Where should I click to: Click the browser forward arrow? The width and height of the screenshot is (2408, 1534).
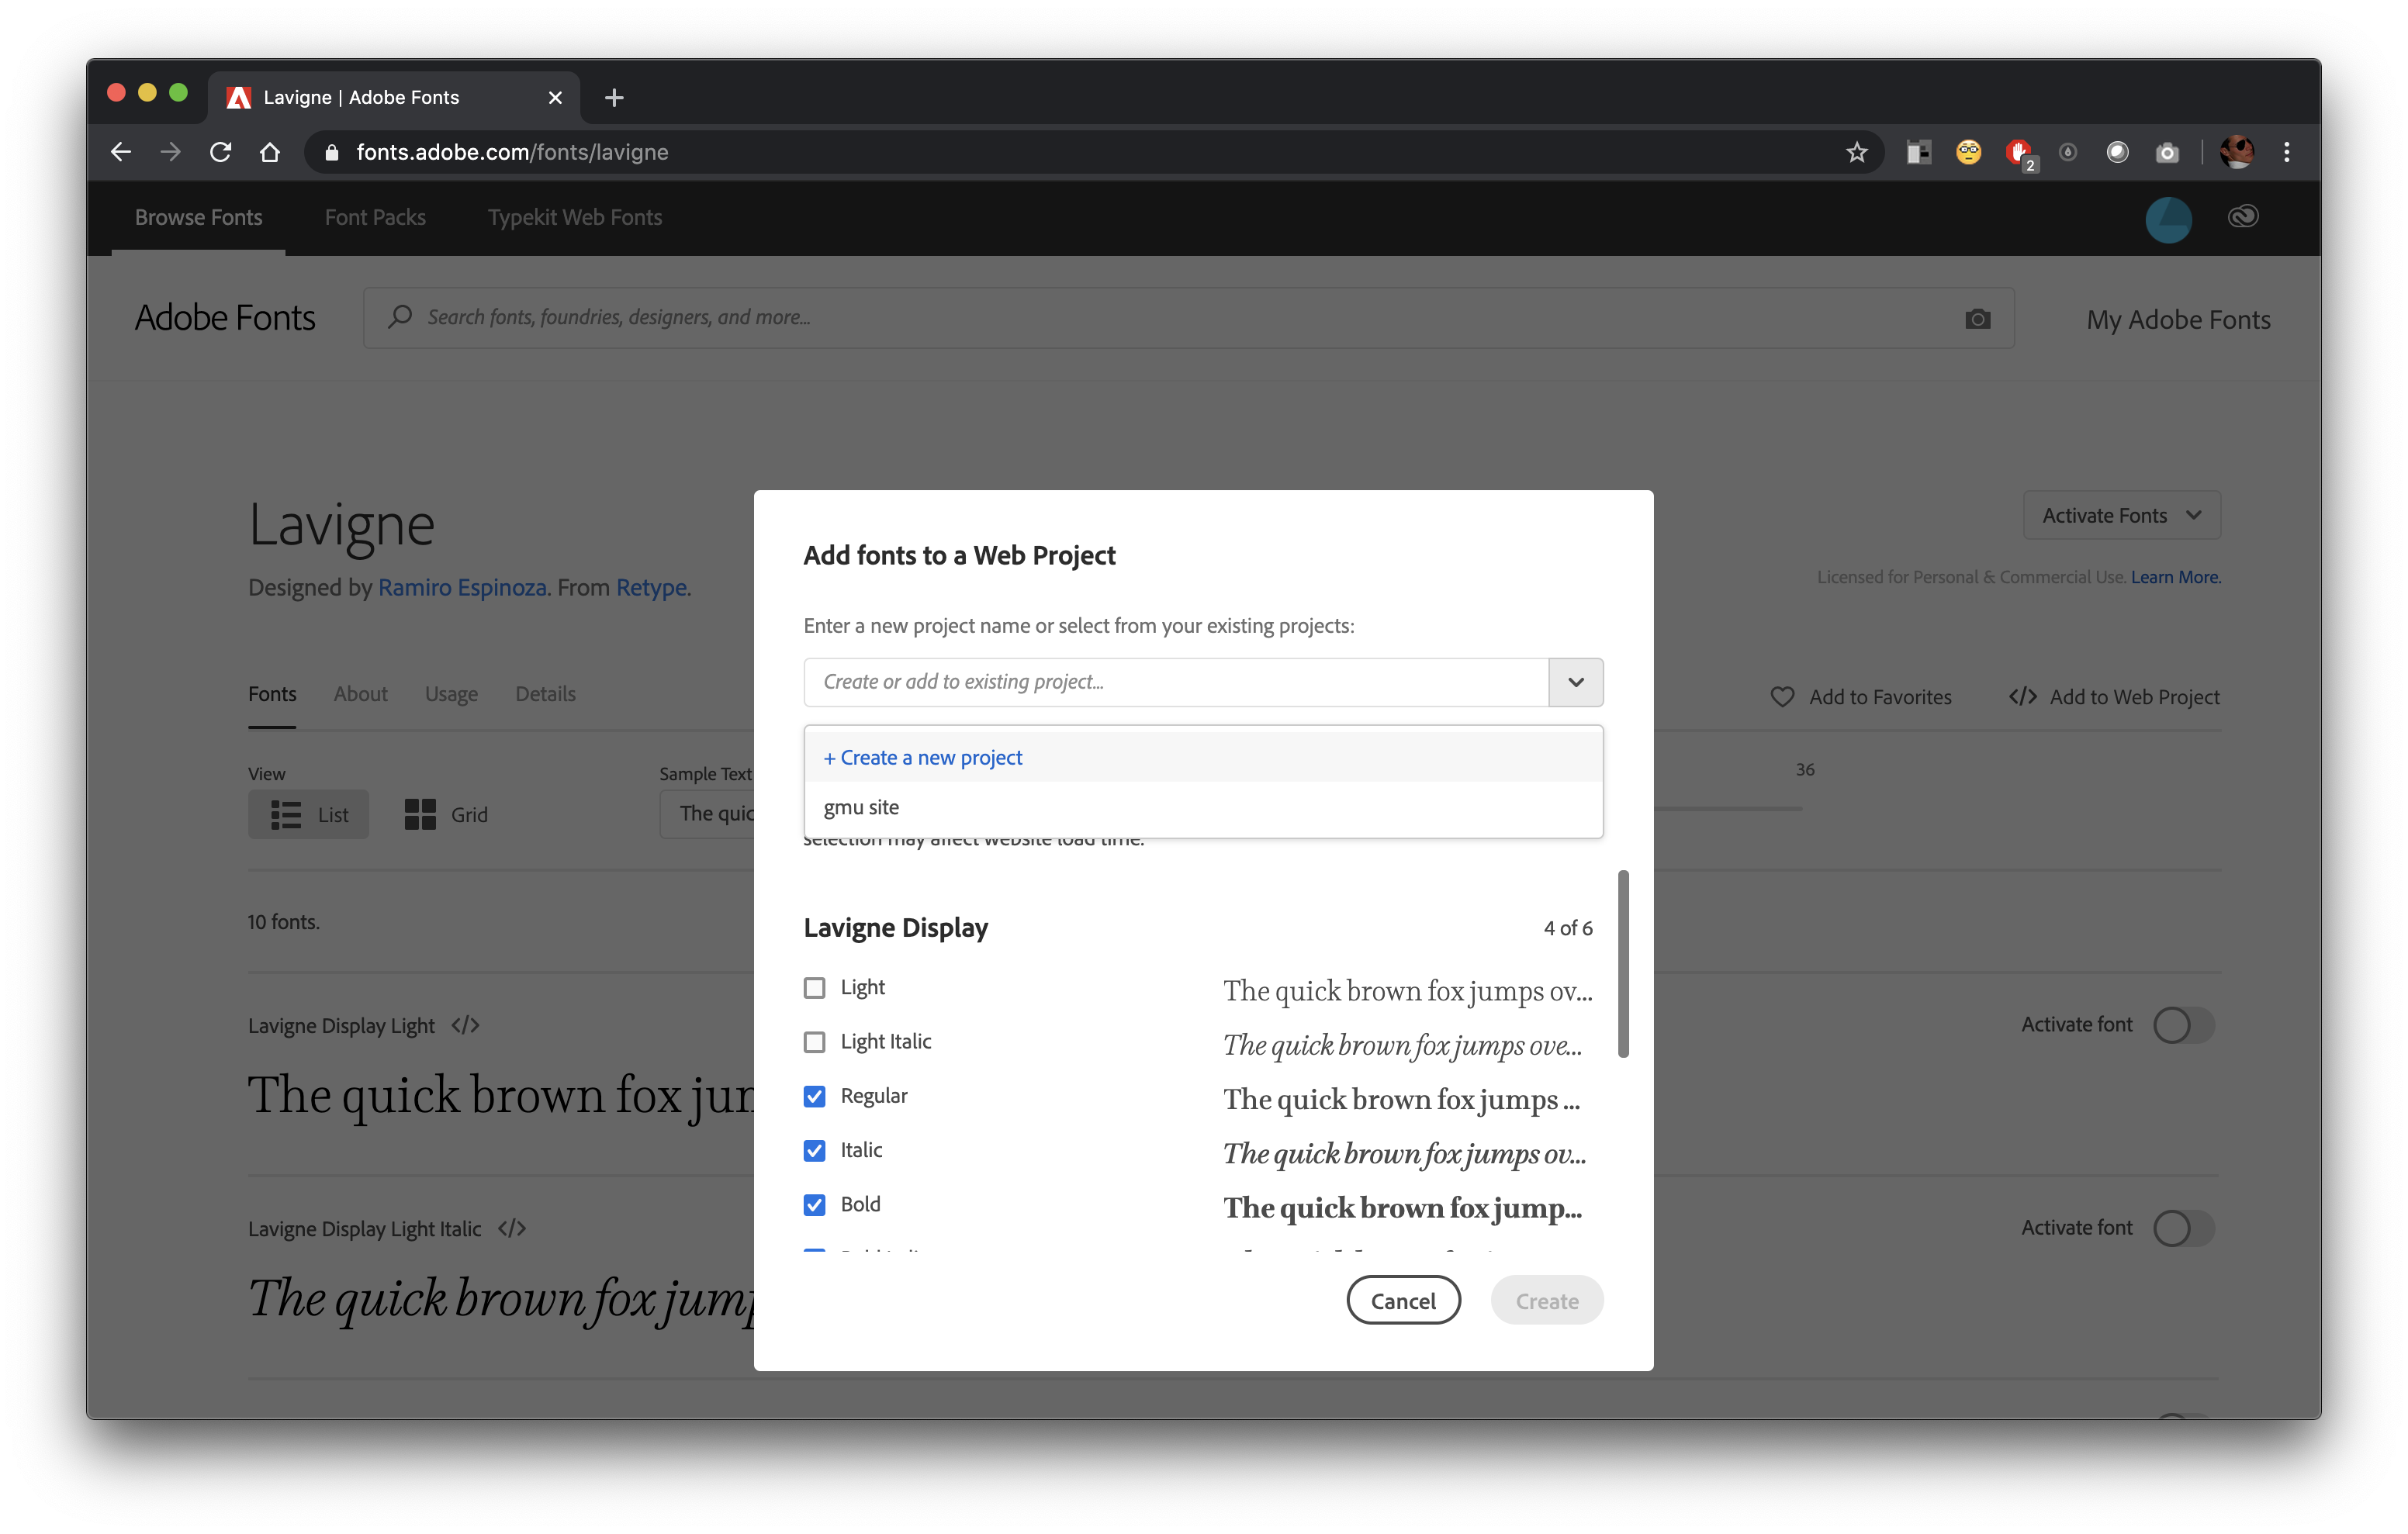tap(171, 152)
